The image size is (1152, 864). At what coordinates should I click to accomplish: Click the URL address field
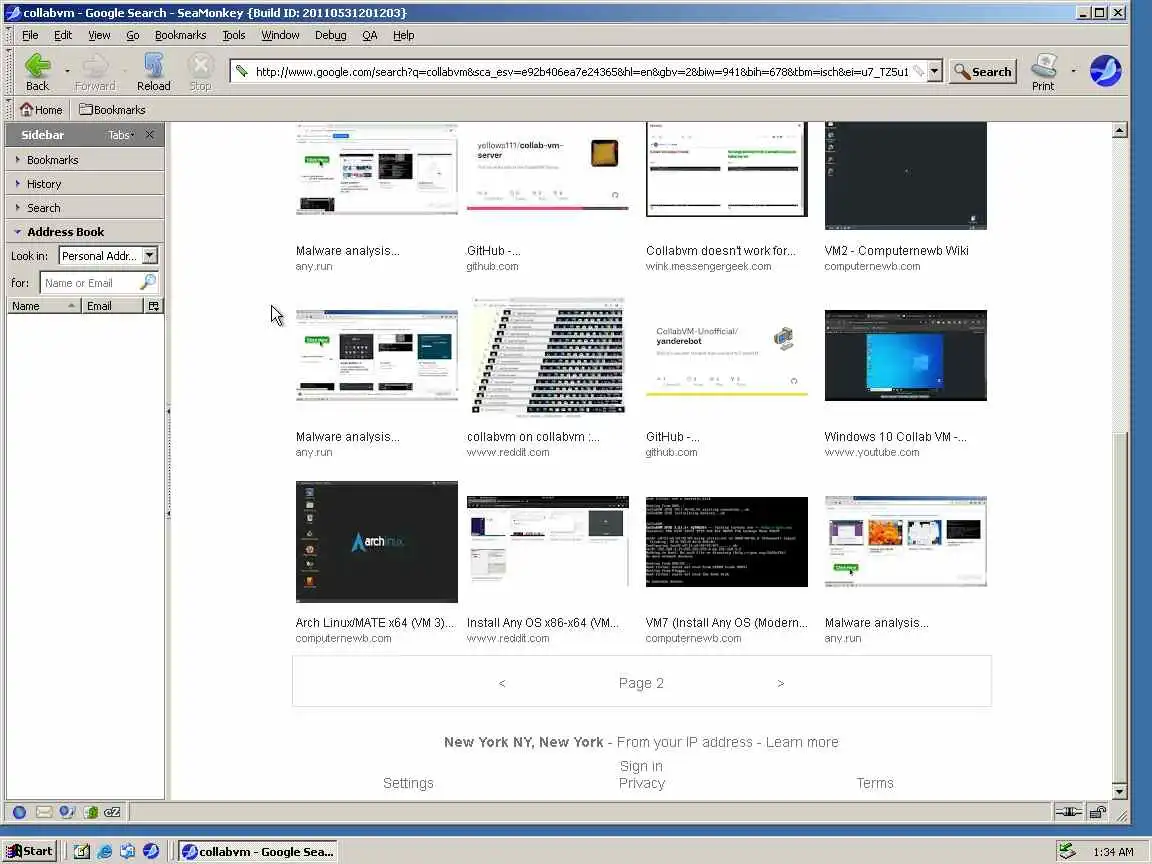[582, 71]
